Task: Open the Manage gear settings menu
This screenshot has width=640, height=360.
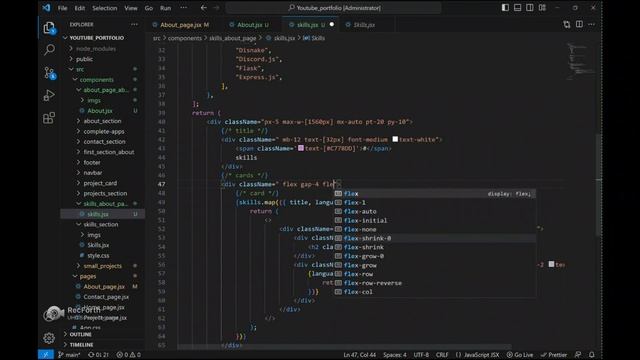Action: tap(49, 338)
